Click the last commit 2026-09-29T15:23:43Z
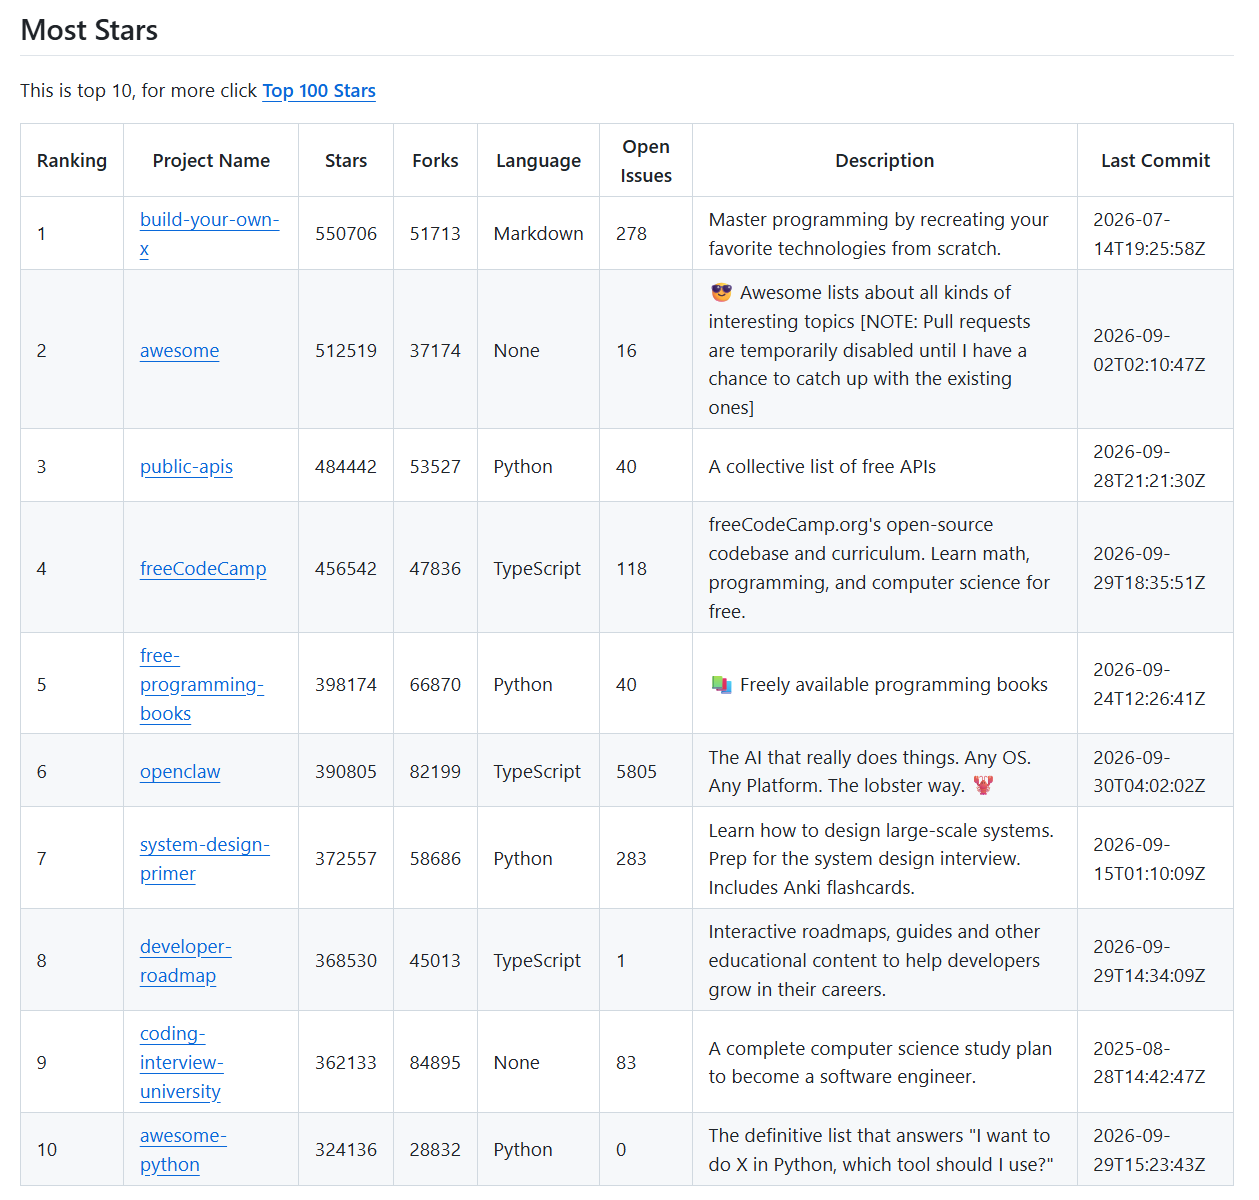This screenshot has height=1200, width=1259. [1149, 1150]
